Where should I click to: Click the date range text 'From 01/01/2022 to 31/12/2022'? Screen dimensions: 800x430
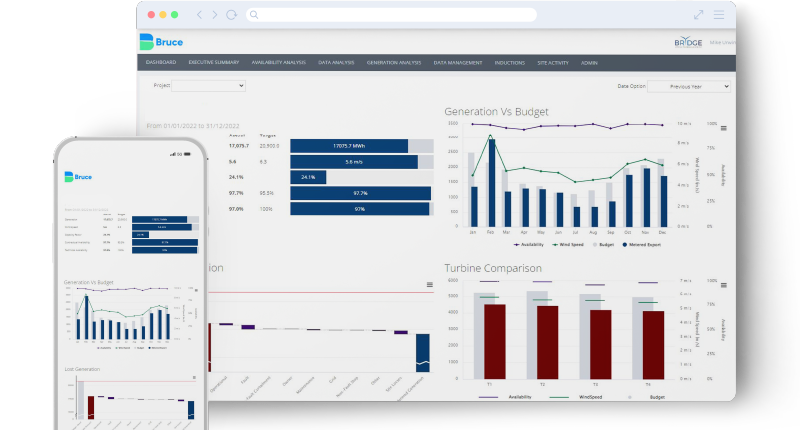[x=193, y=125]
